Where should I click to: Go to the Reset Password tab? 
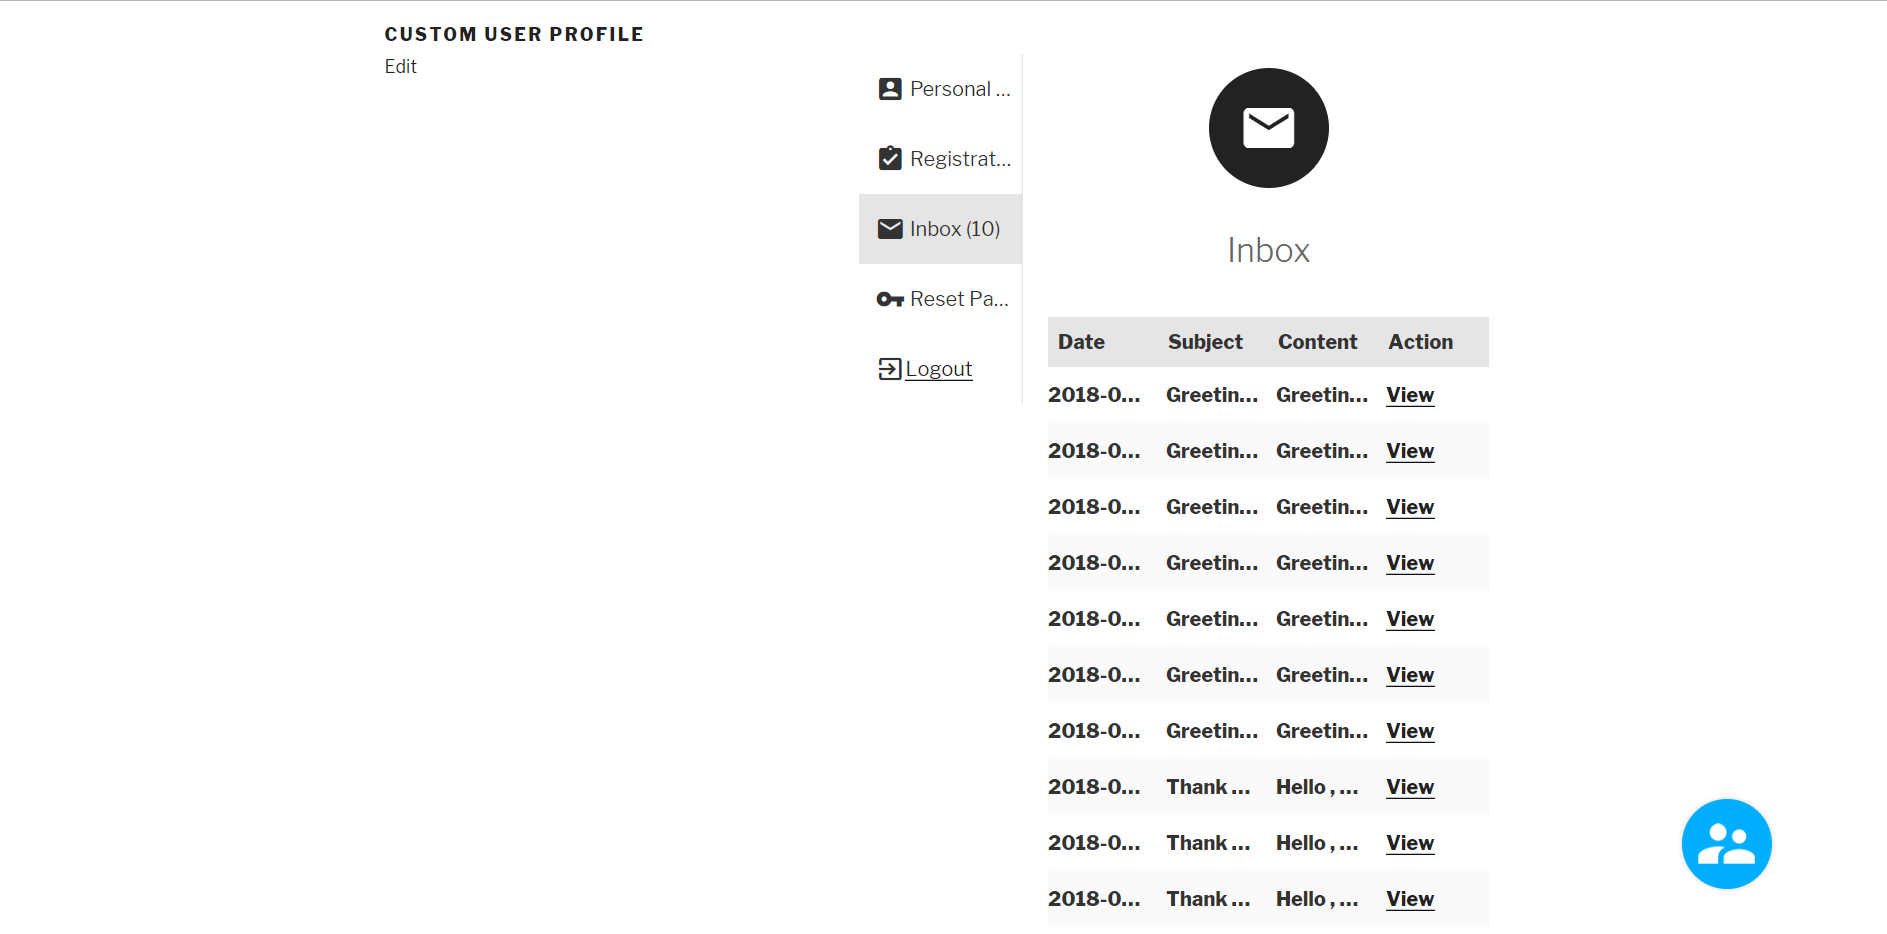pyautogui.click(x=958, y=299)
